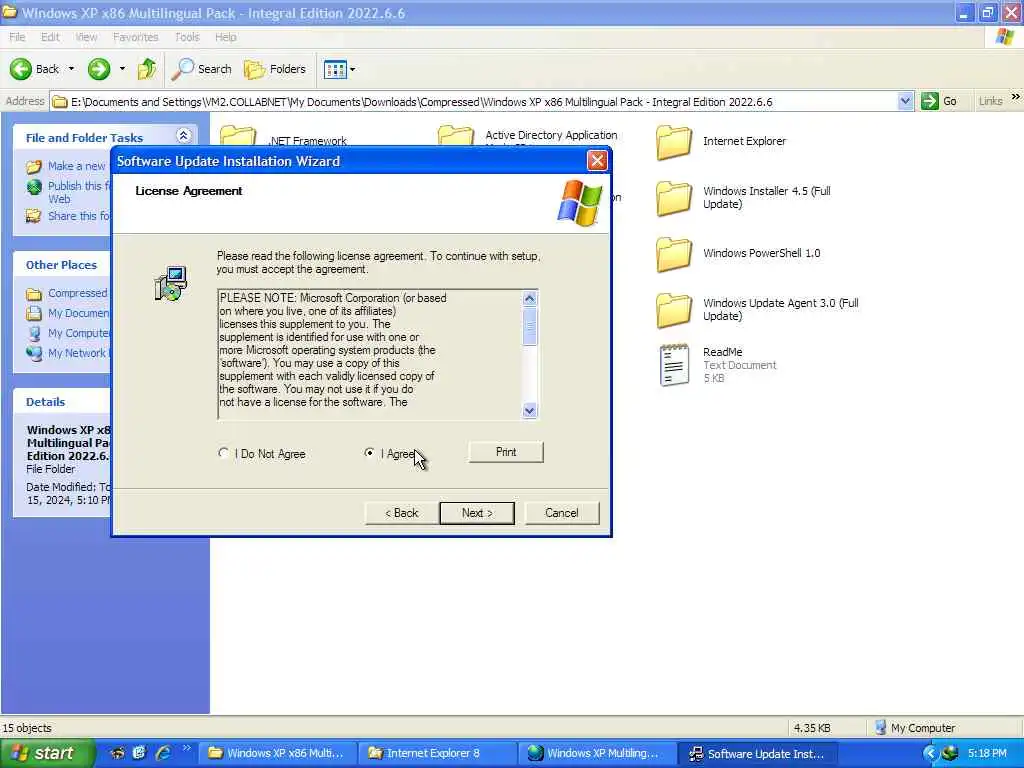
Task: Open the Back button history dropdown arrow
Action: coord(71,69)
